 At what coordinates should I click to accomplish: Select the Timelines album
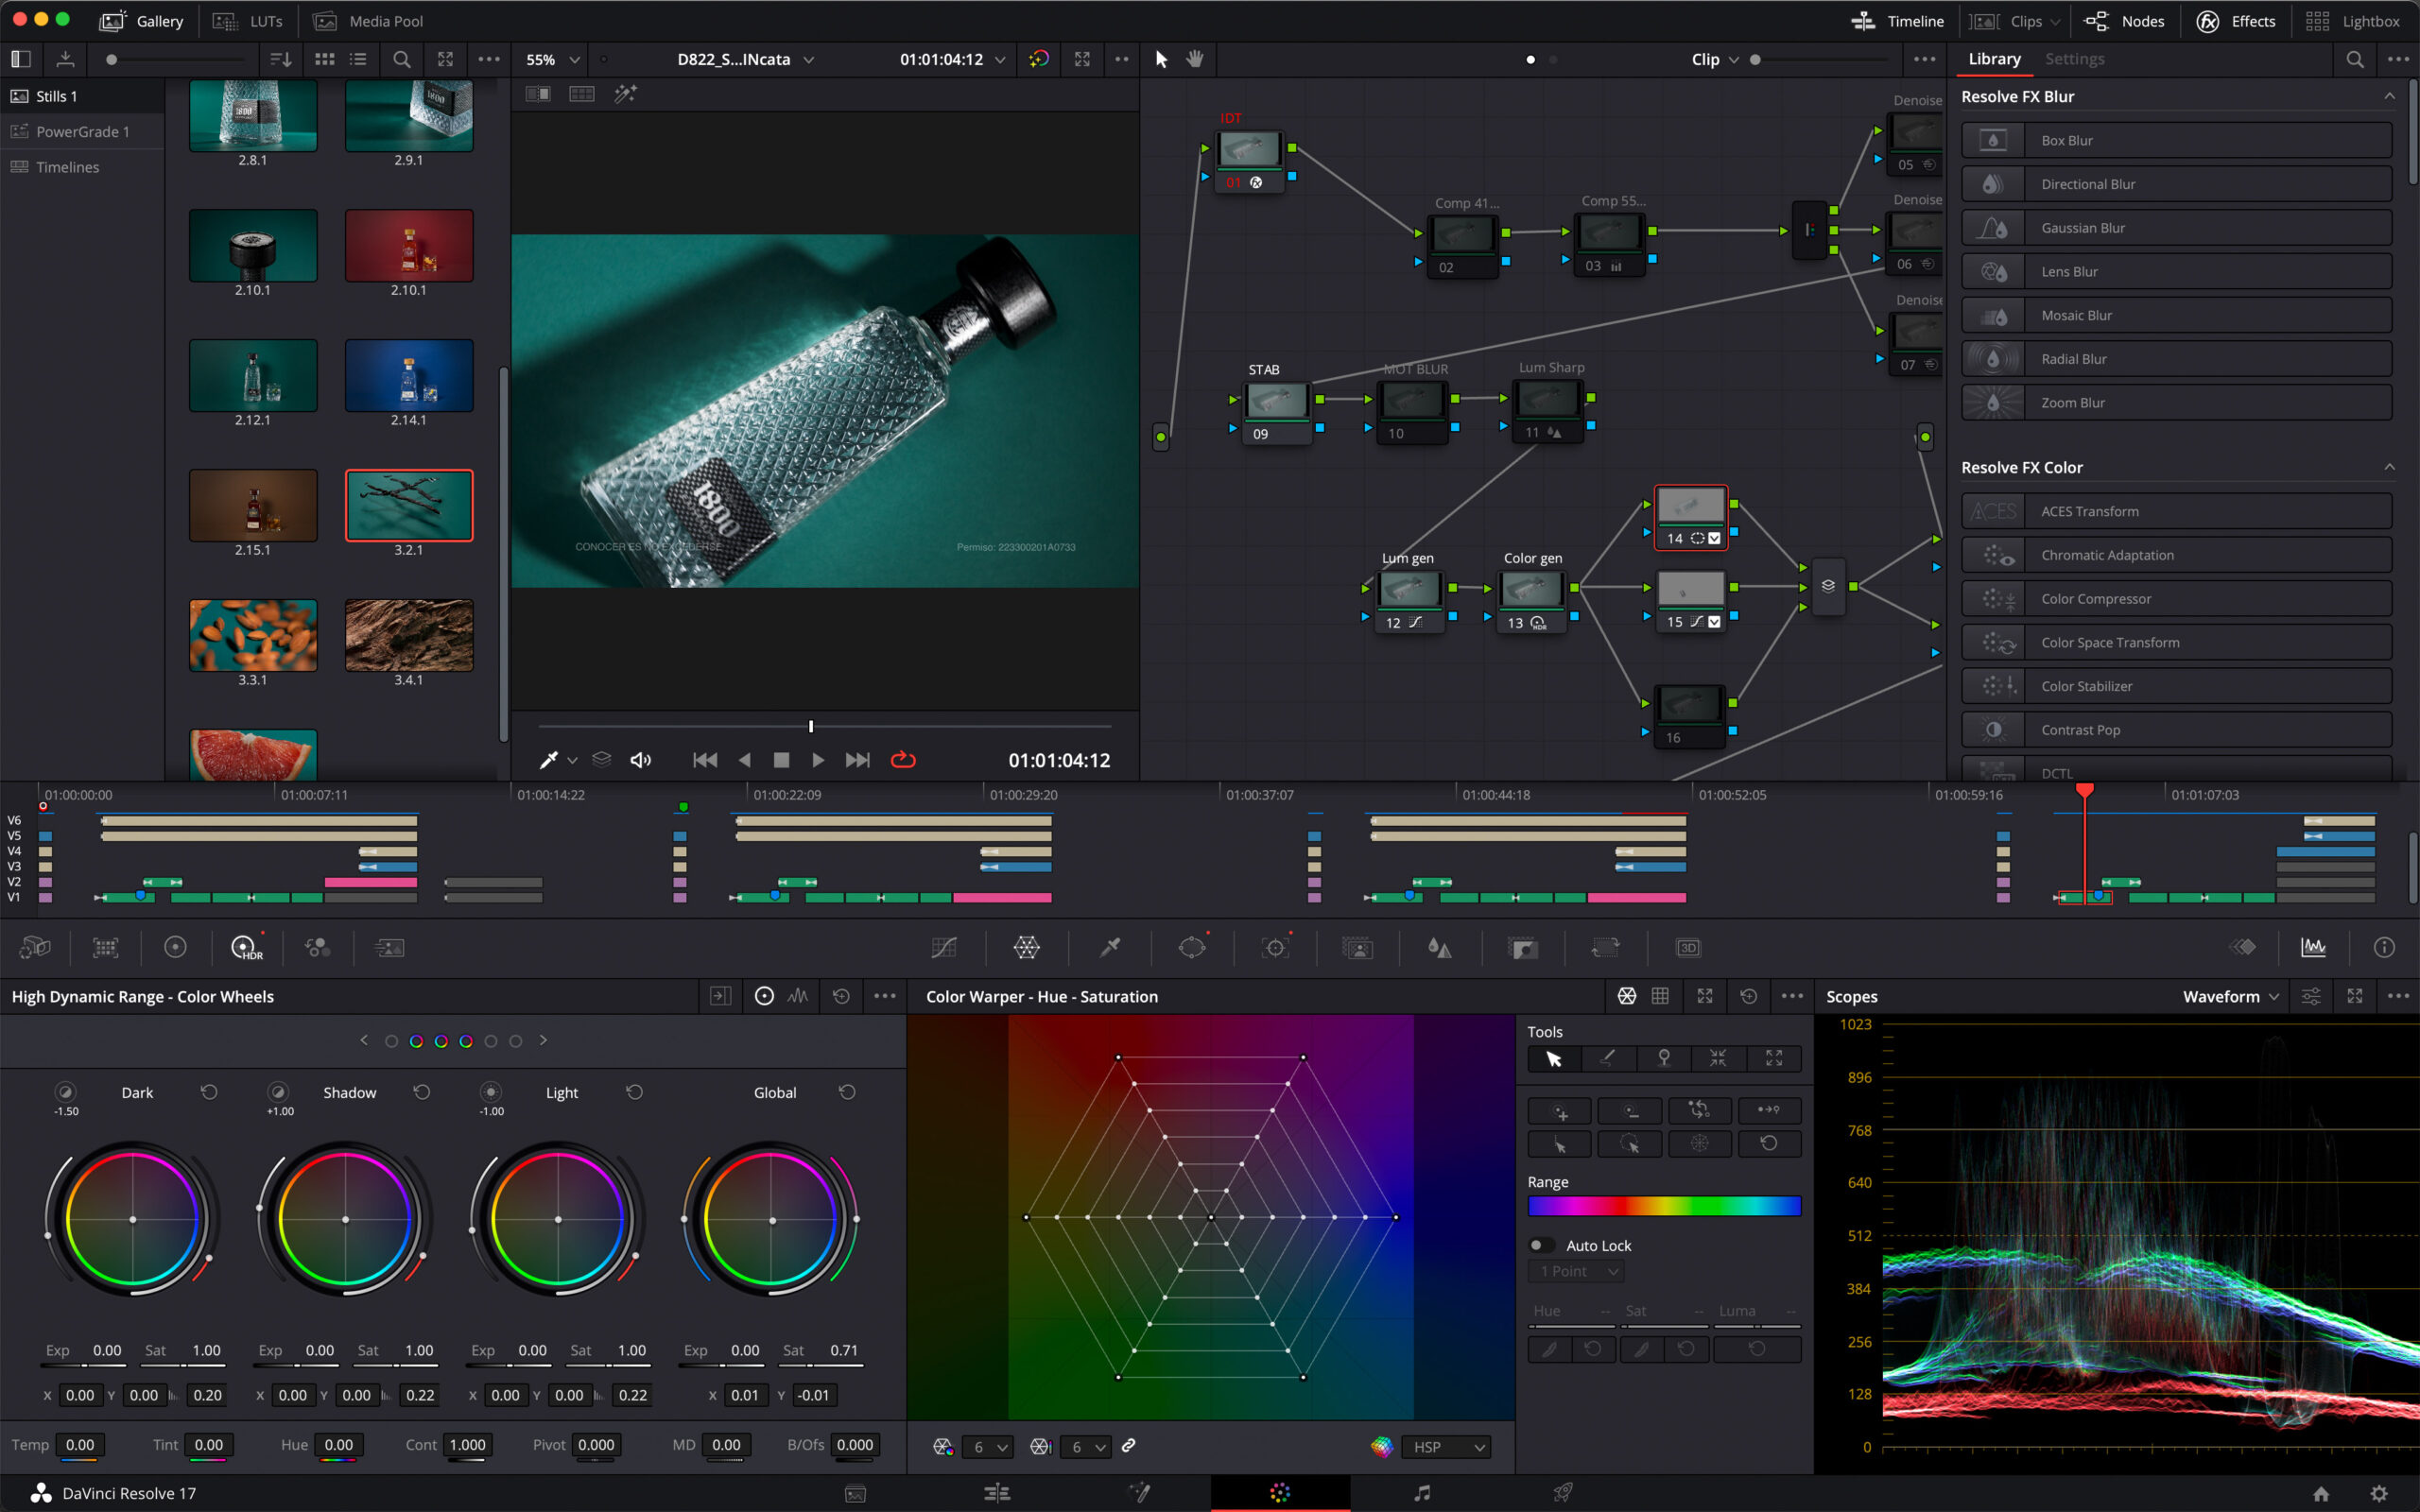click(x=82, y=167)
